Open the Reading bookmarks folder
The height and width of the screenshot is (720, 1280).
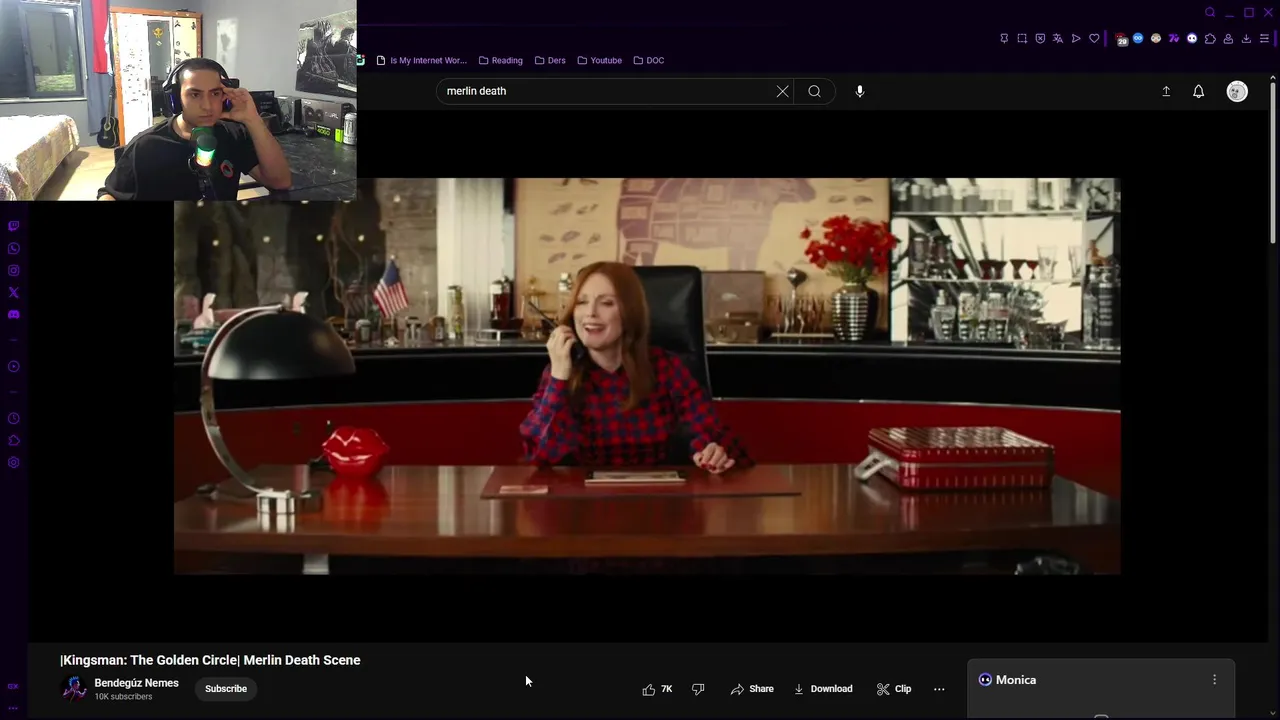coord(501,60)
